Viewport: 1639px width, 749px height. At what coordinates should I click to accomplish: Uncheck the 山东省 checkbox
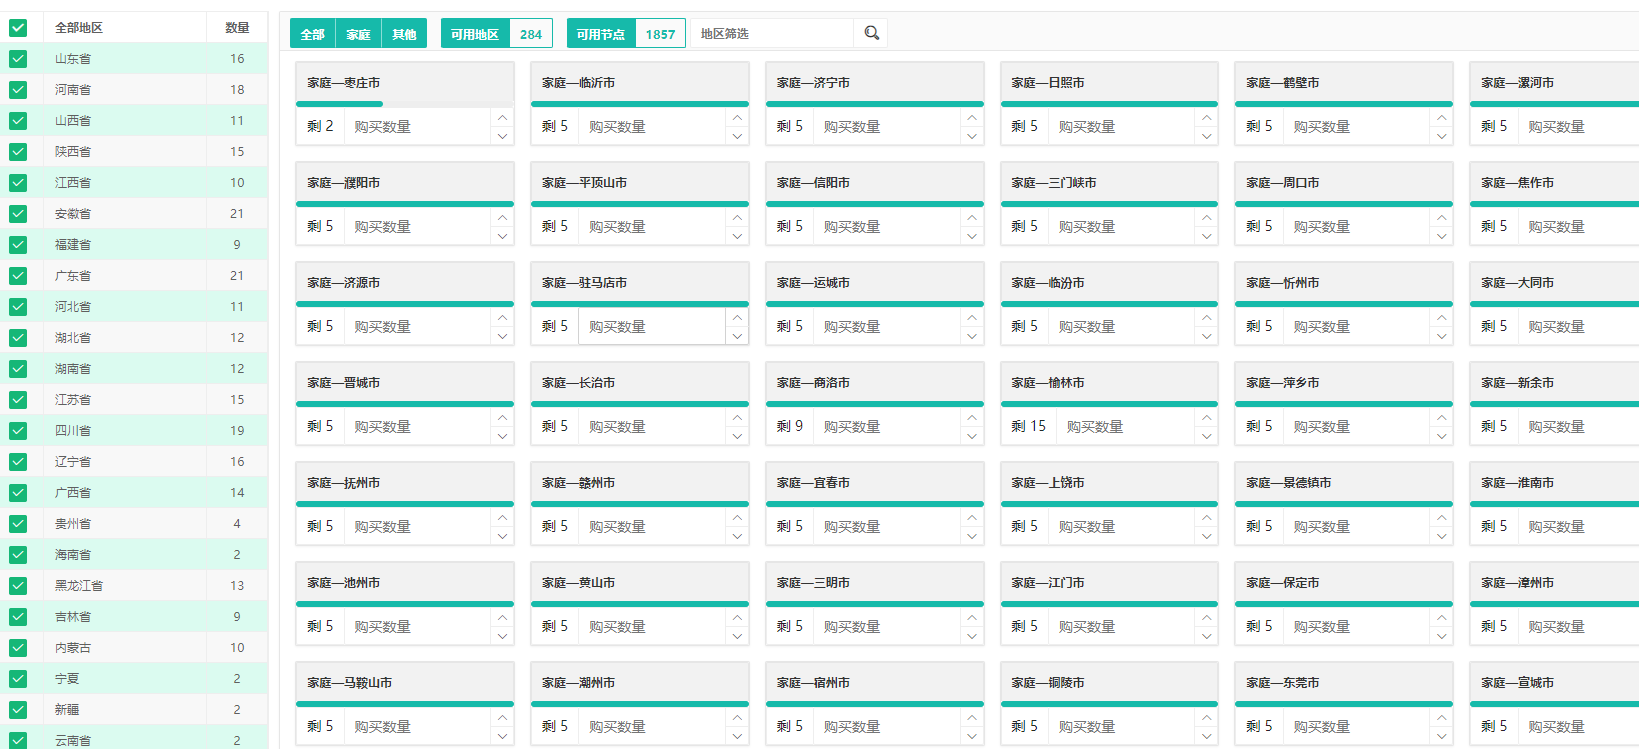click(x=18, y=59)
